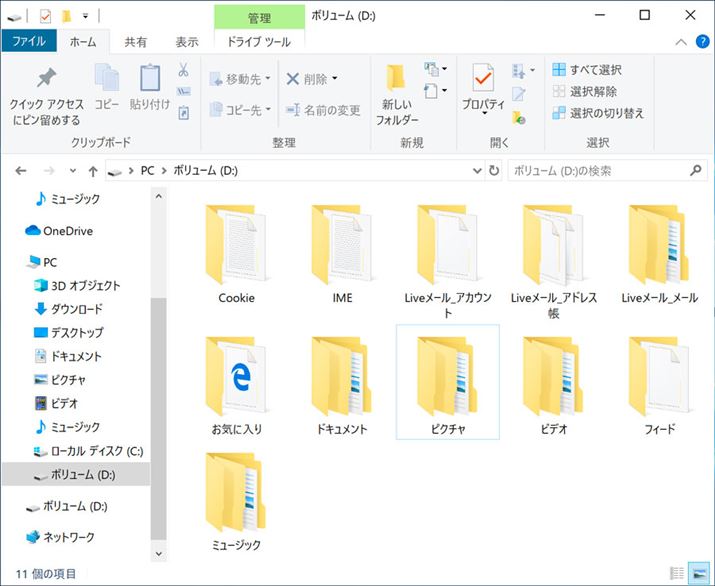Click New folder icon in title bar
The width and height of the screenshot is (715, 586).
click(67, 17)
